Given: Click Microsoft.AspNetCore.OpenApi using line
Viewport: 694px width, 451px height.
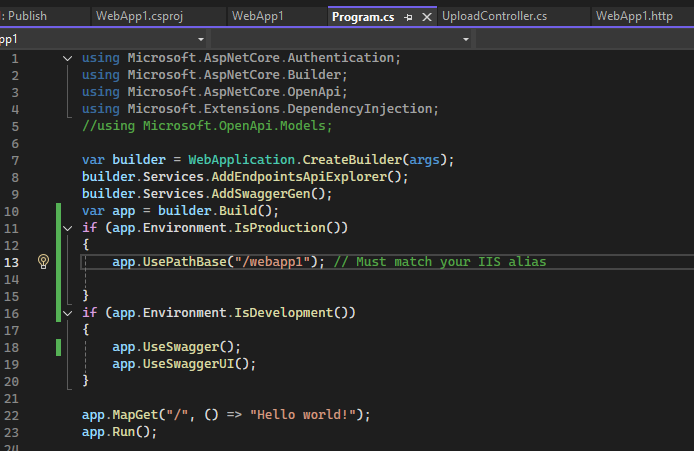Looking at the screenshot, I should tap(215, 92).
